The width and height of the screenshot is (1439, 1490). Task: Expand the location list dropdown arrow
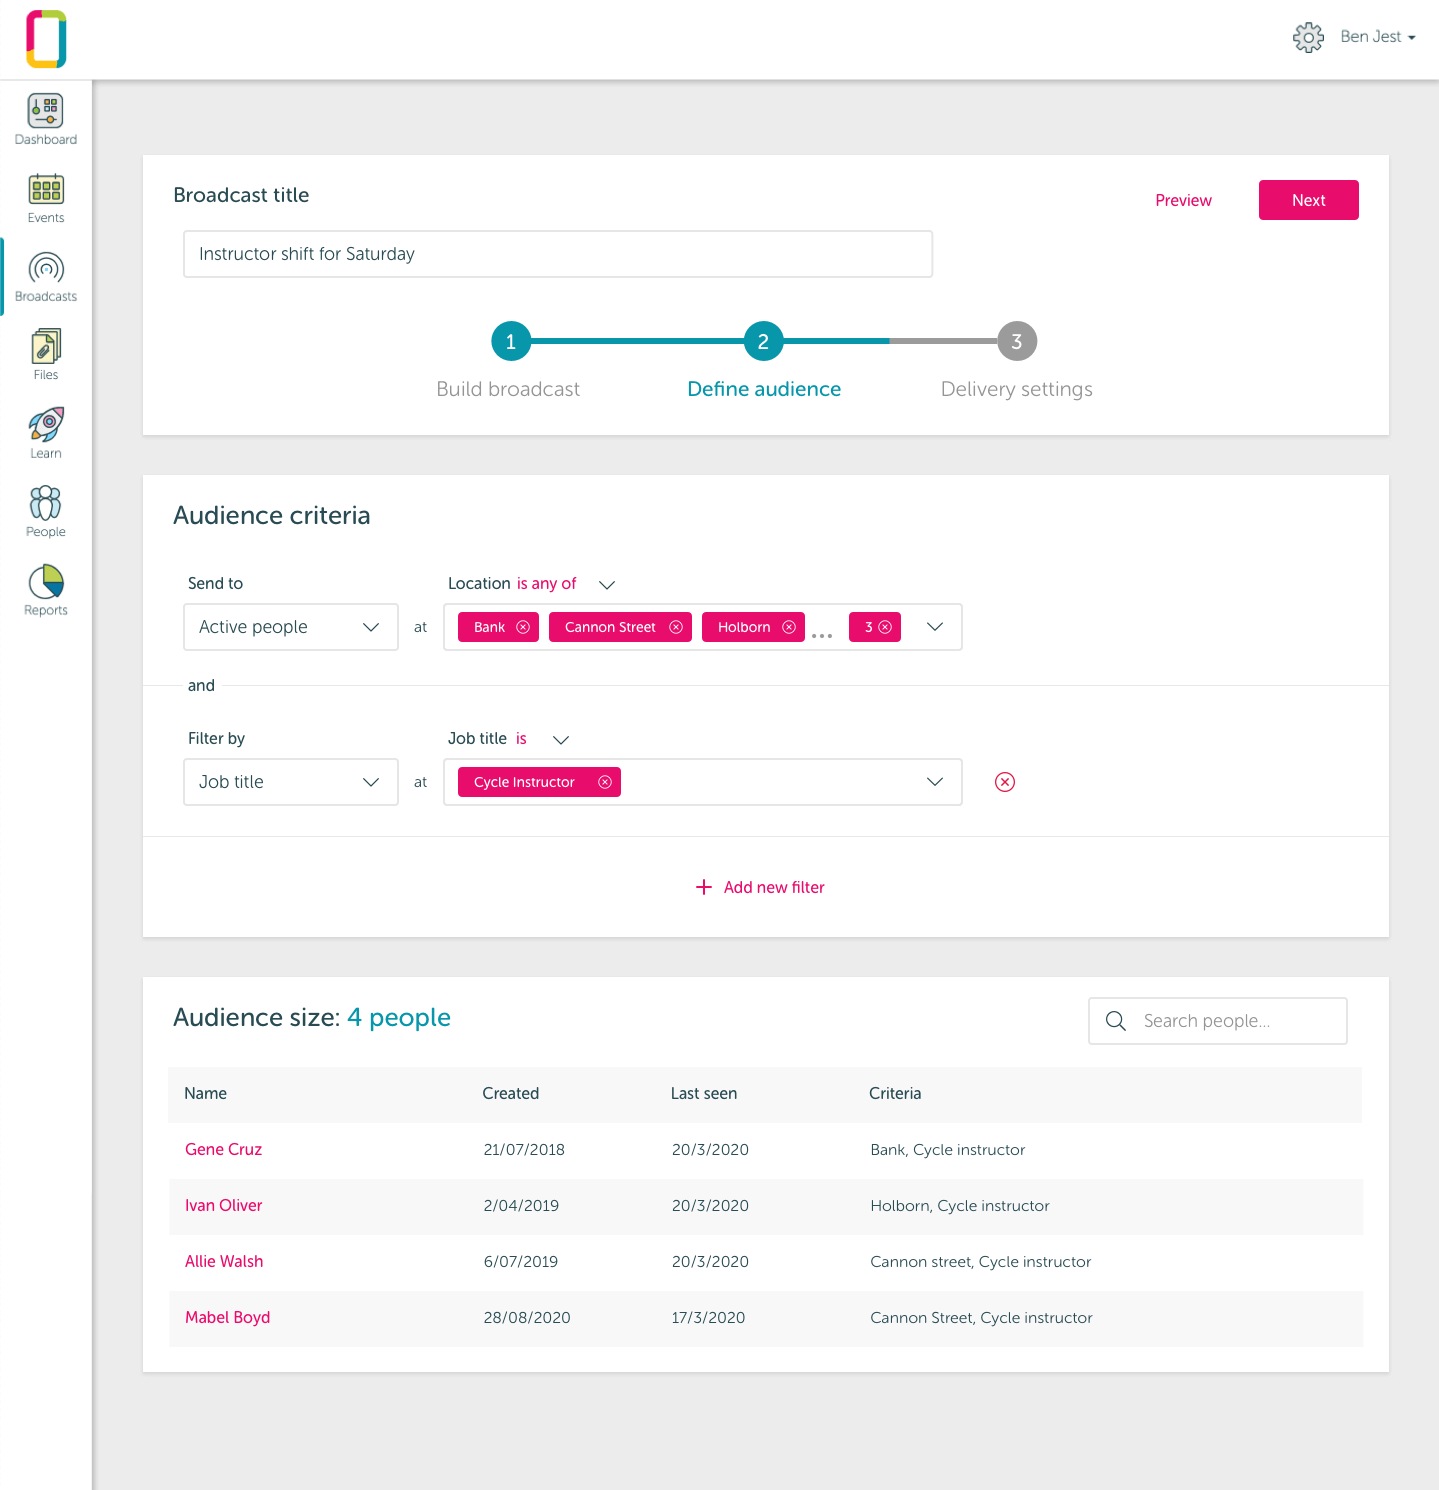[x=935, y=627]
